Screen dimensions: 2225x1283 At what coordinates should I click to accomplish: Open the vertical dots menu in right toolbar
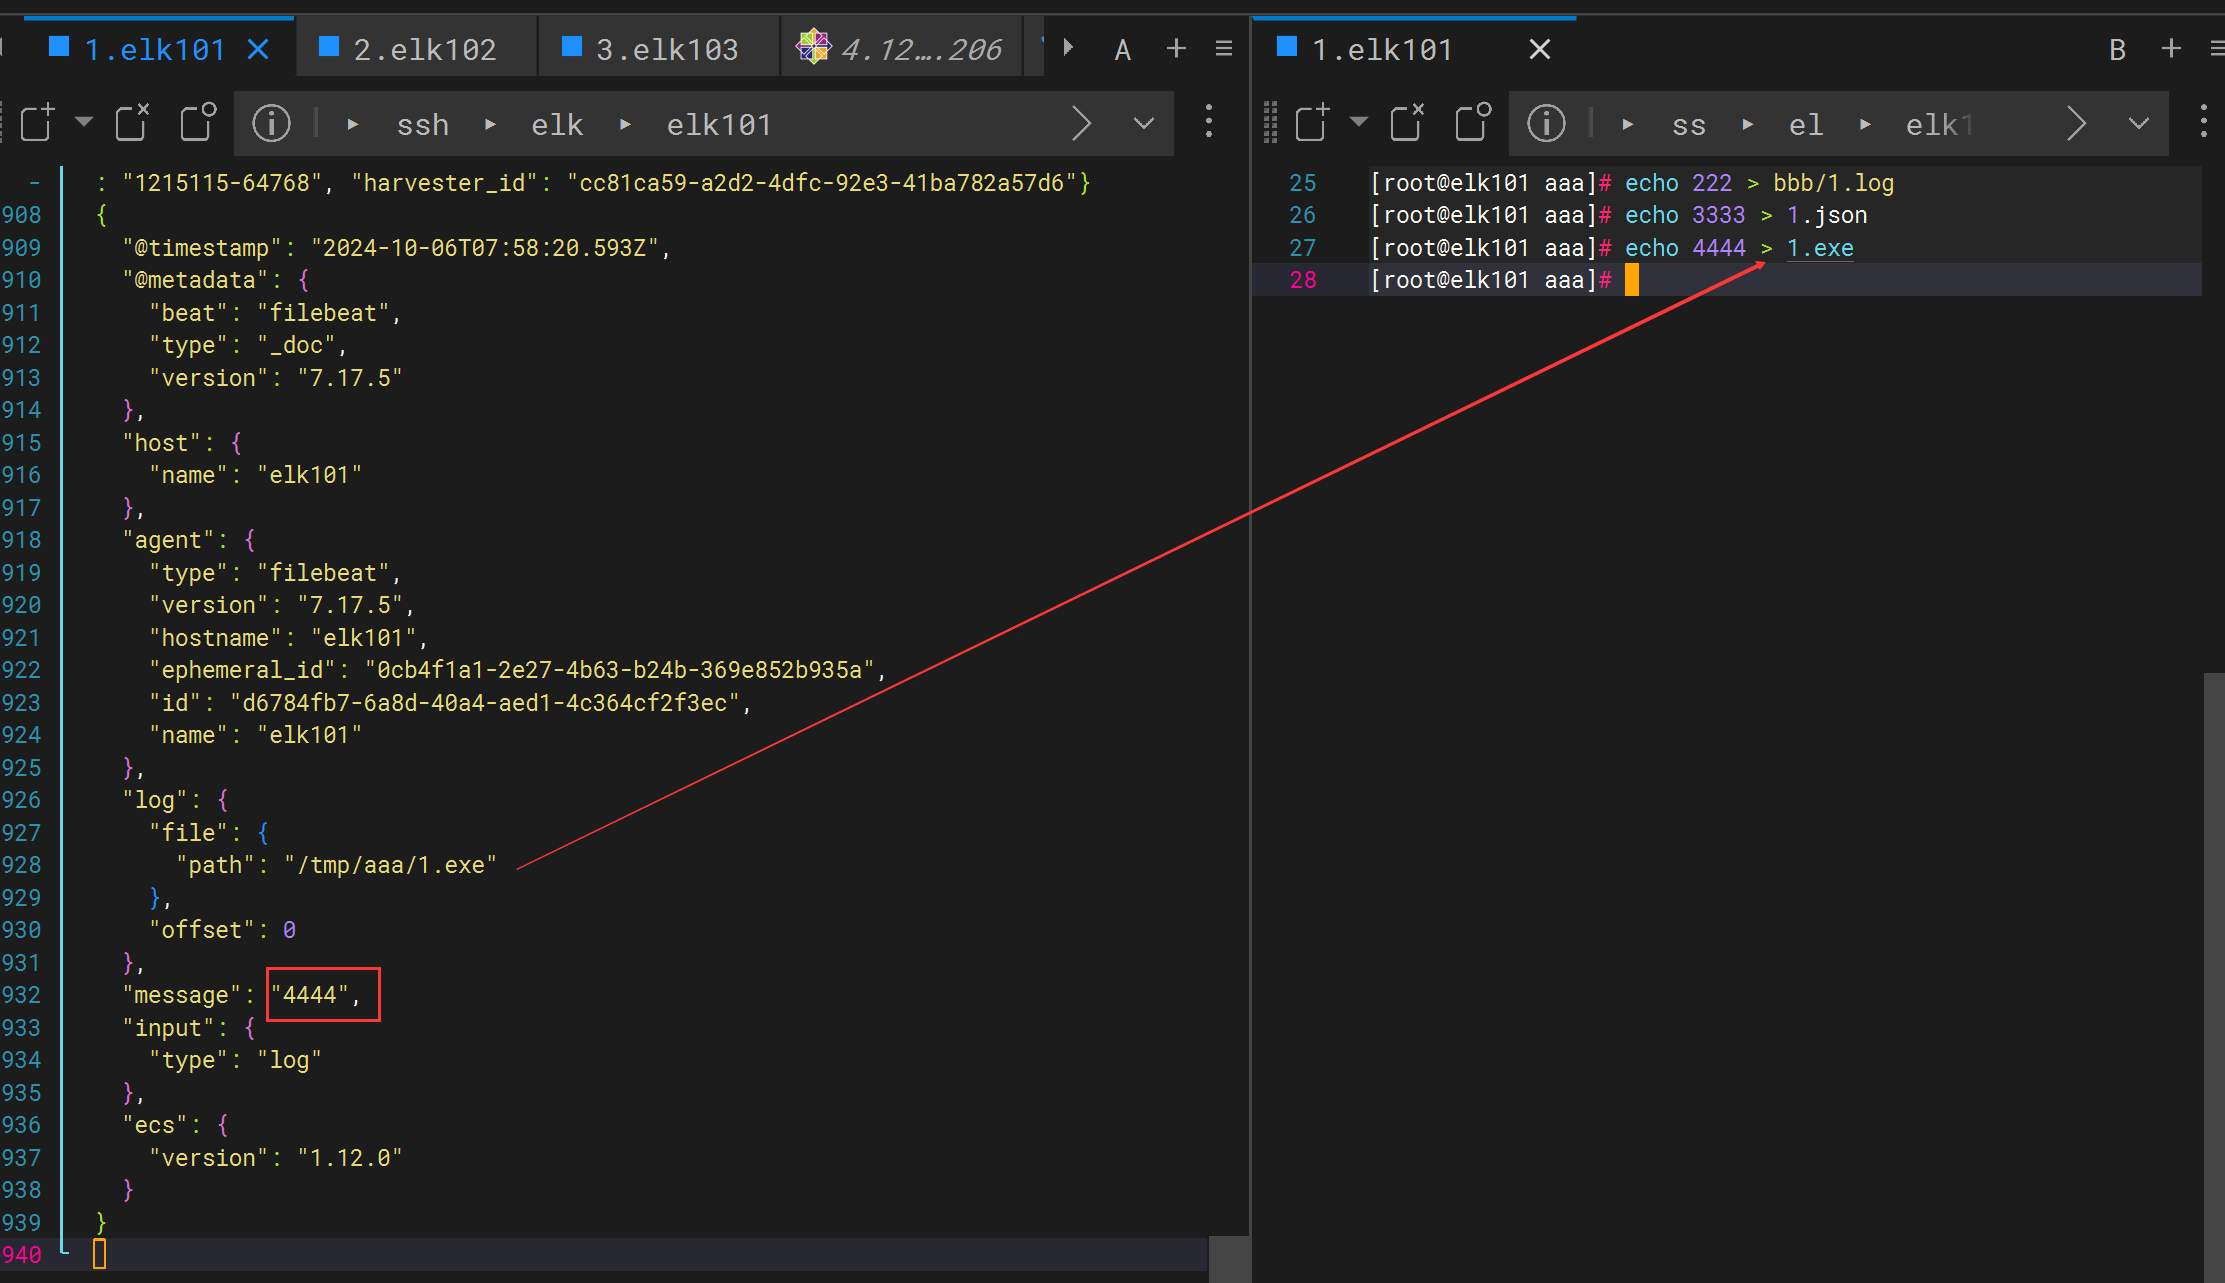click(x=2204, y=121)
